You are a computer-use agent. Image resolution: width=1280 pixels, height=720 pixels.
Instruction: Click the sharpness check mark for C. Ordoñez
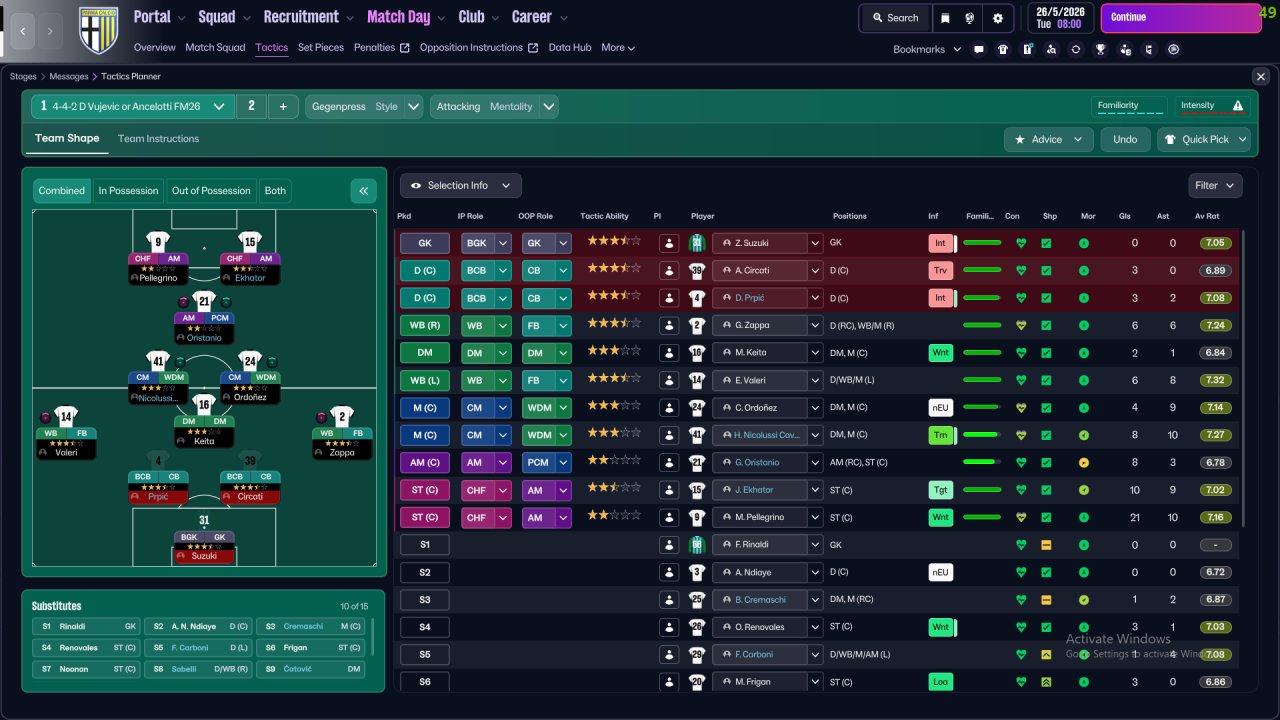(x=1046, y=407)
